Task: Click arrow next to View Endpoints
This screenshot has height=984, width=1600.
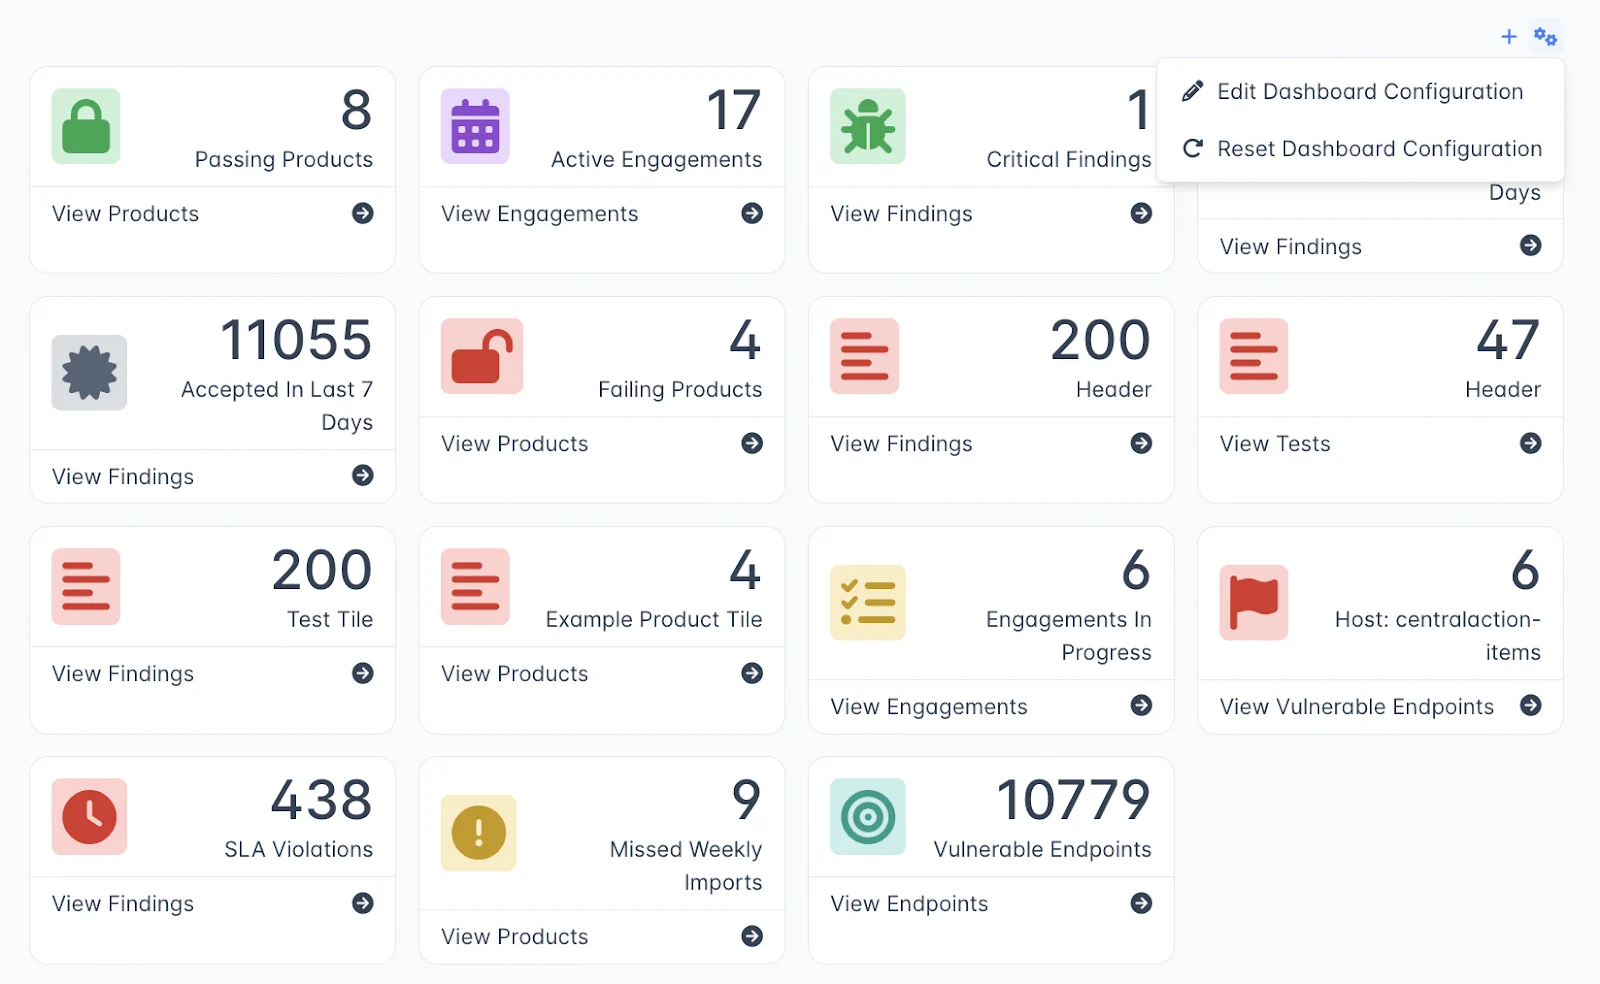Action: pyautogui.click(x=1141, y=903)
